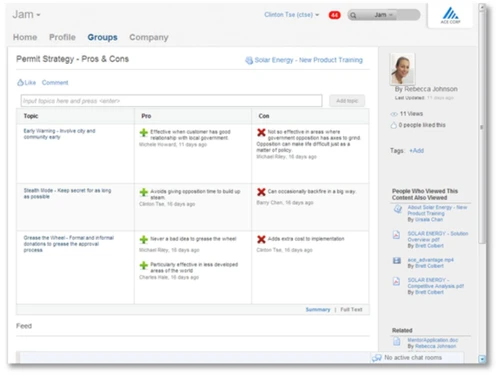Open the Early Warning topic link

[x=59, y=134]
